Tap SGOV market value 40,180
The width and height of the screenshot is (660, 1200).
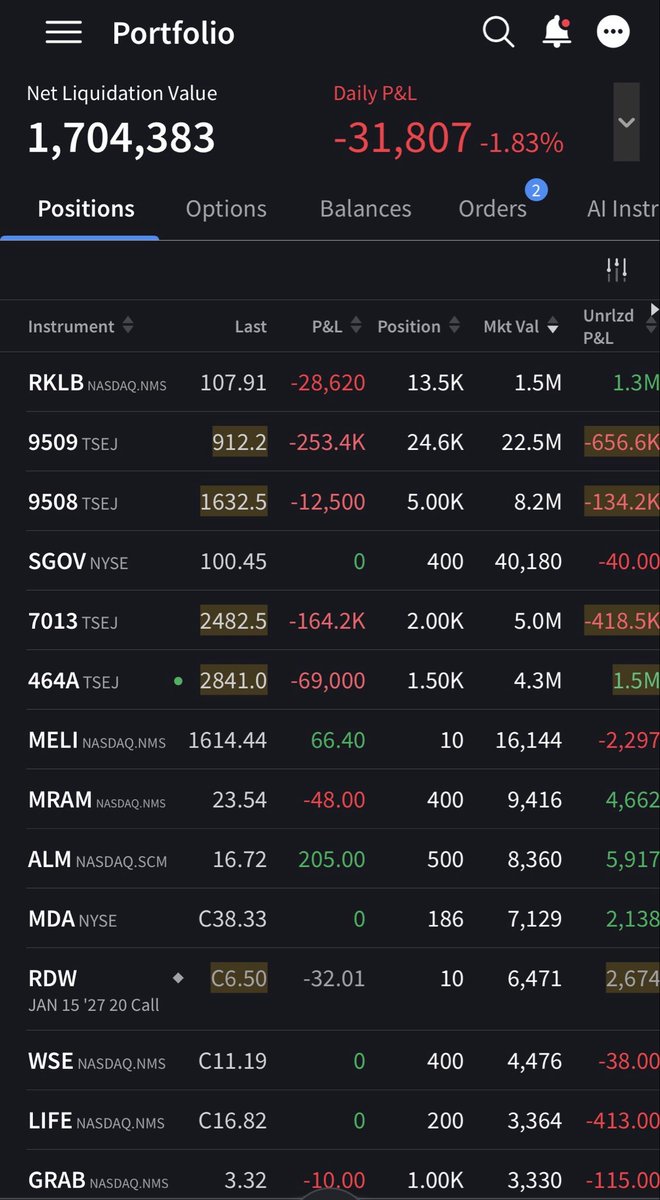(x=528, y=561)
